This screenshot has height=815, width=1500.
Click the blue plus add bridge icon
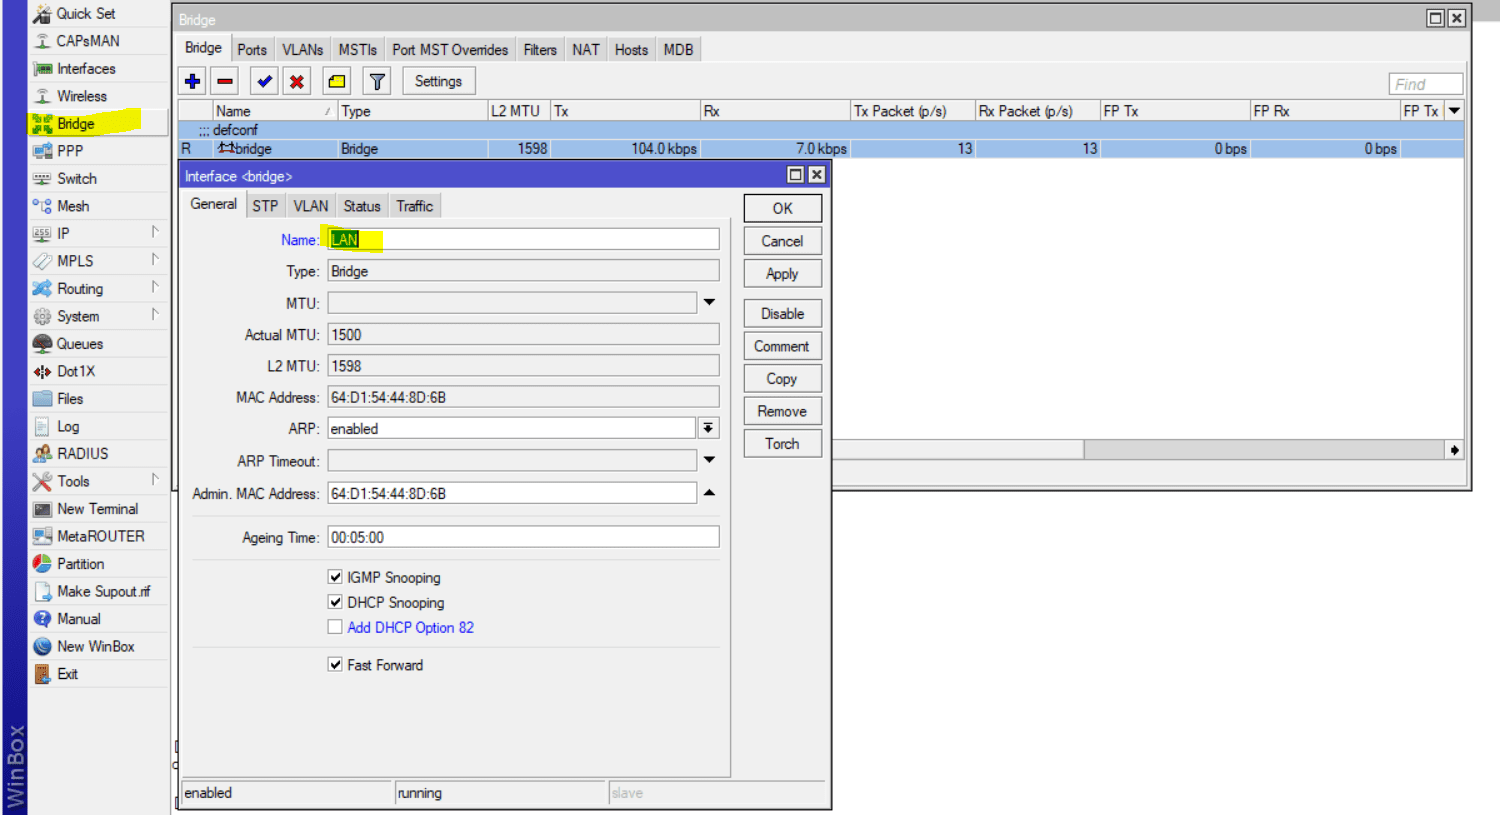[192, 82]
